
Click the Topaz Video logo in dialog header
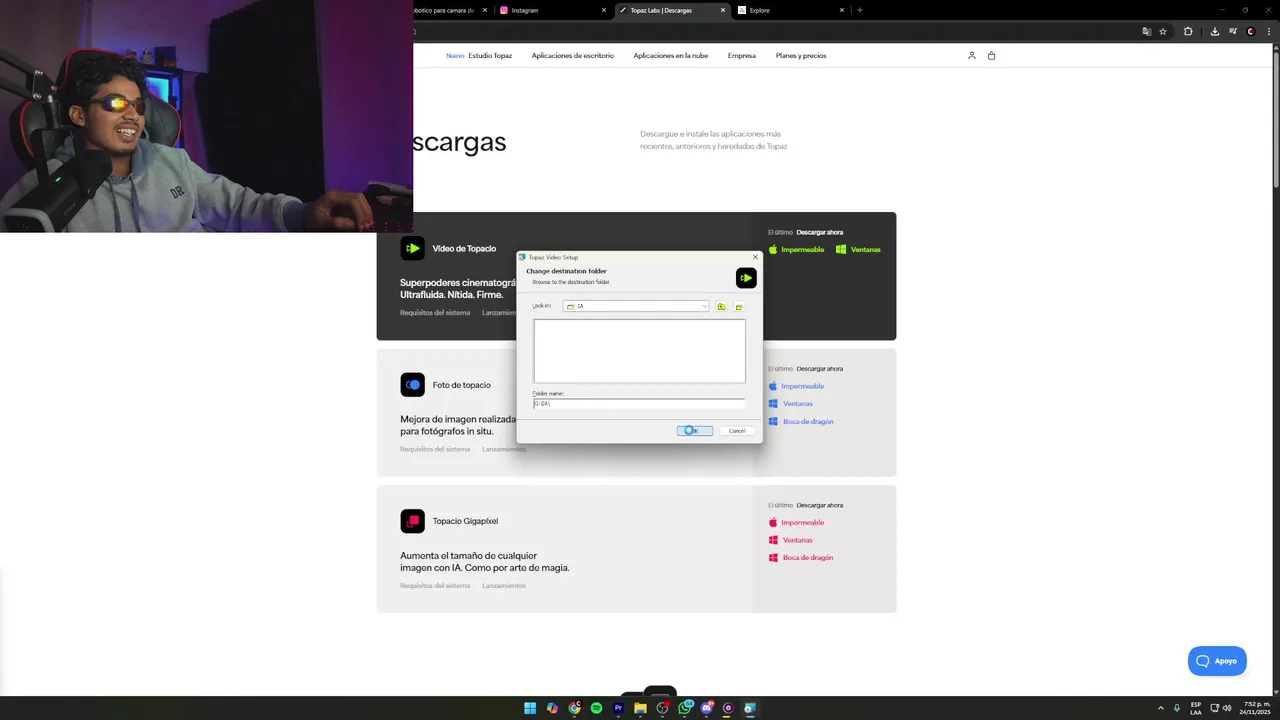(x=746, y=278)
